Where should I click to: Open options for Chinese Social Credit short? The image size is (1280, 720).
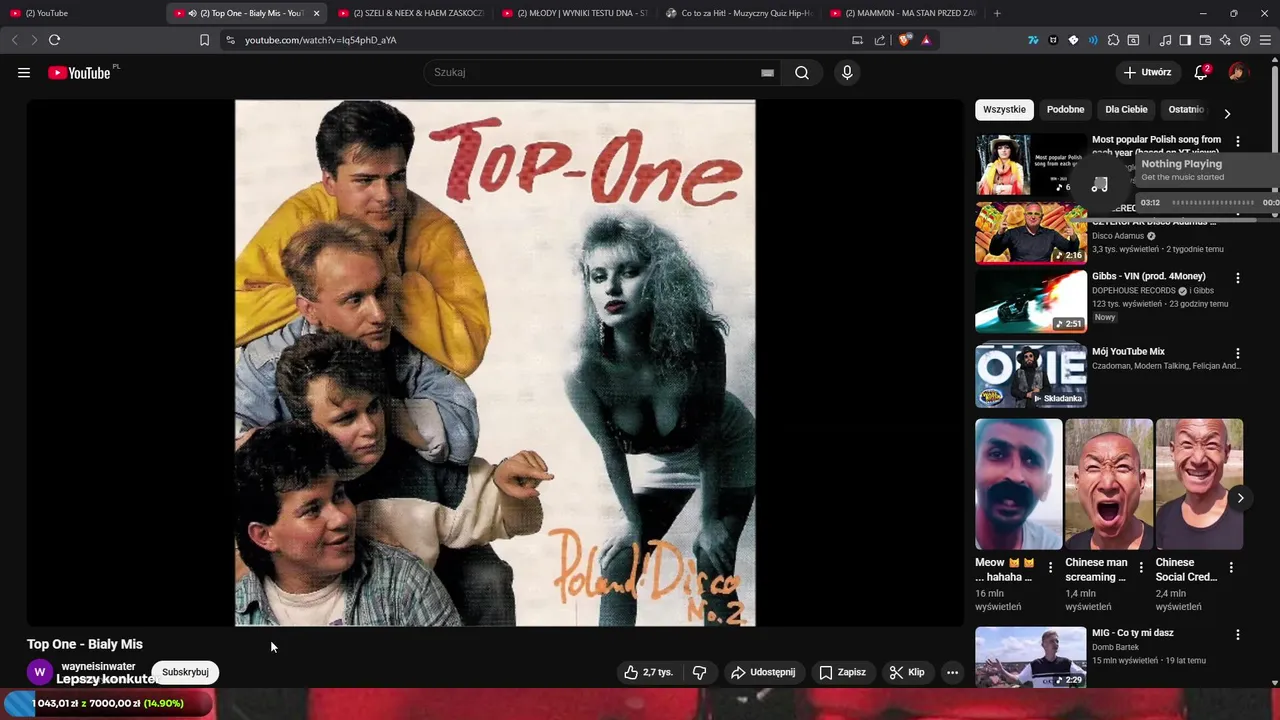pyautogui.click(x=1231, y=567)
